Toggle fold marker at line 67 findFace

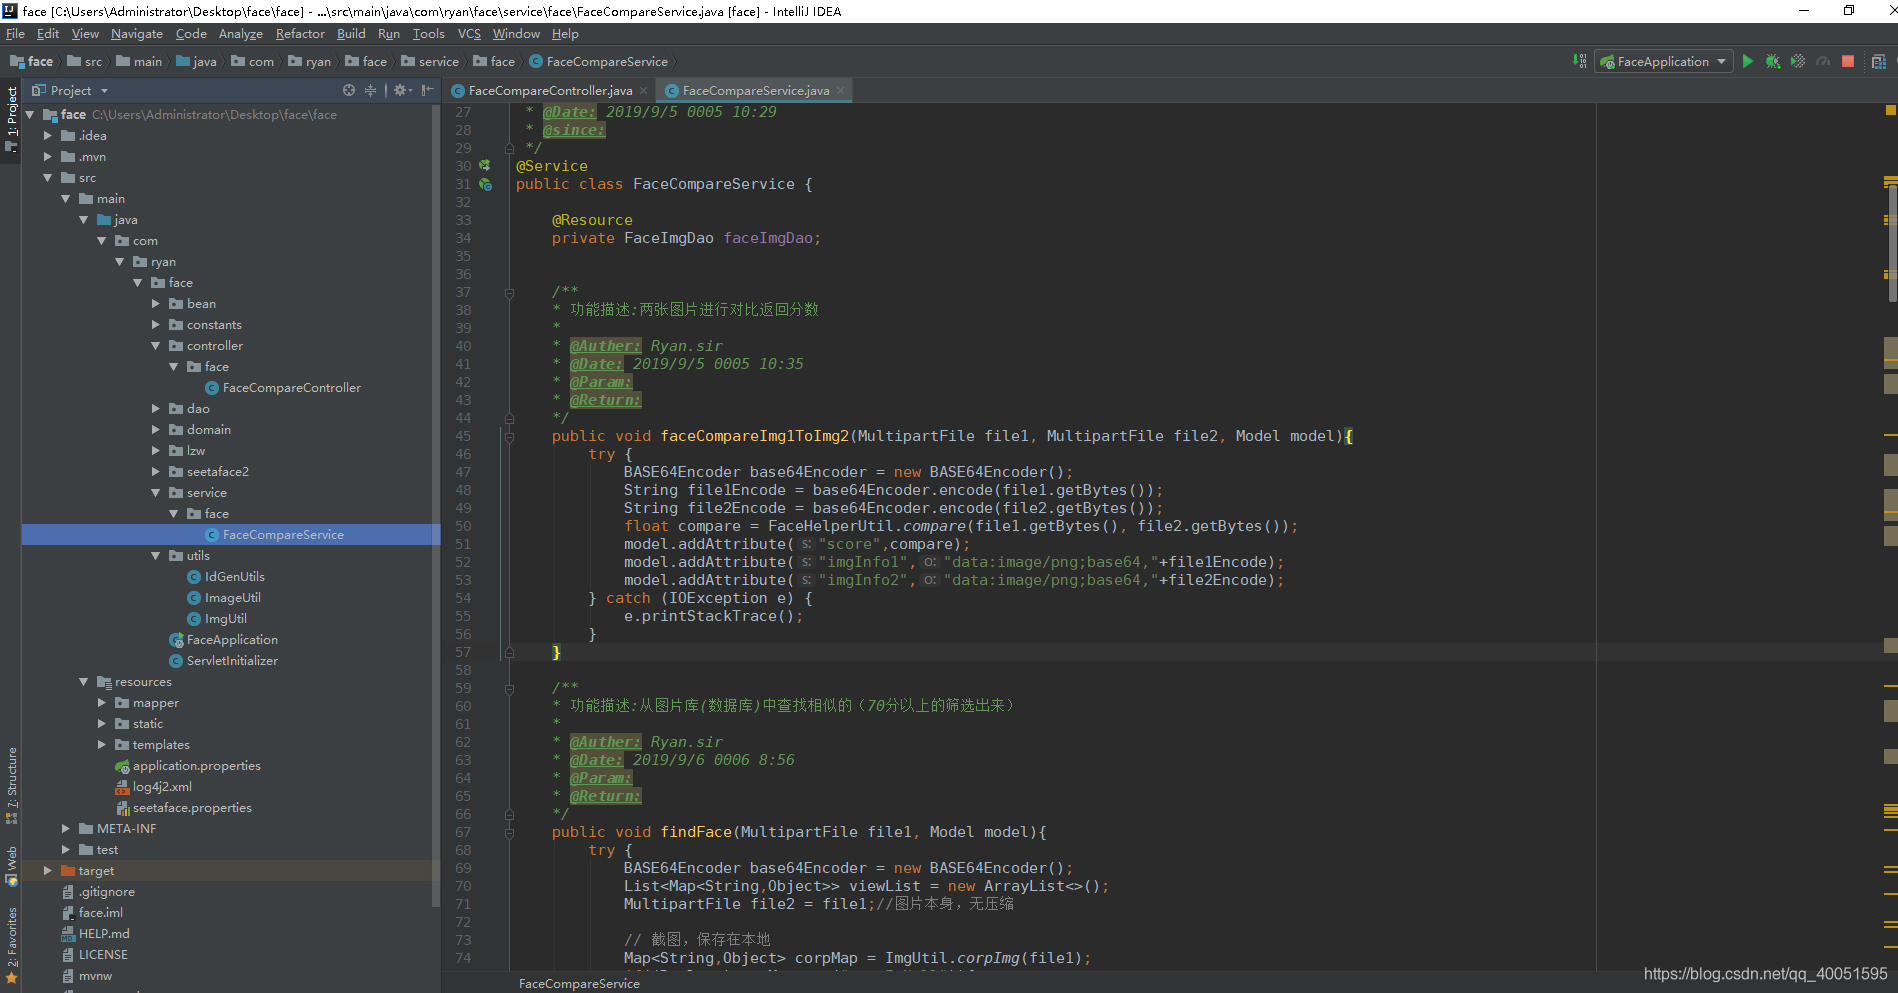(x=509, y=832)
